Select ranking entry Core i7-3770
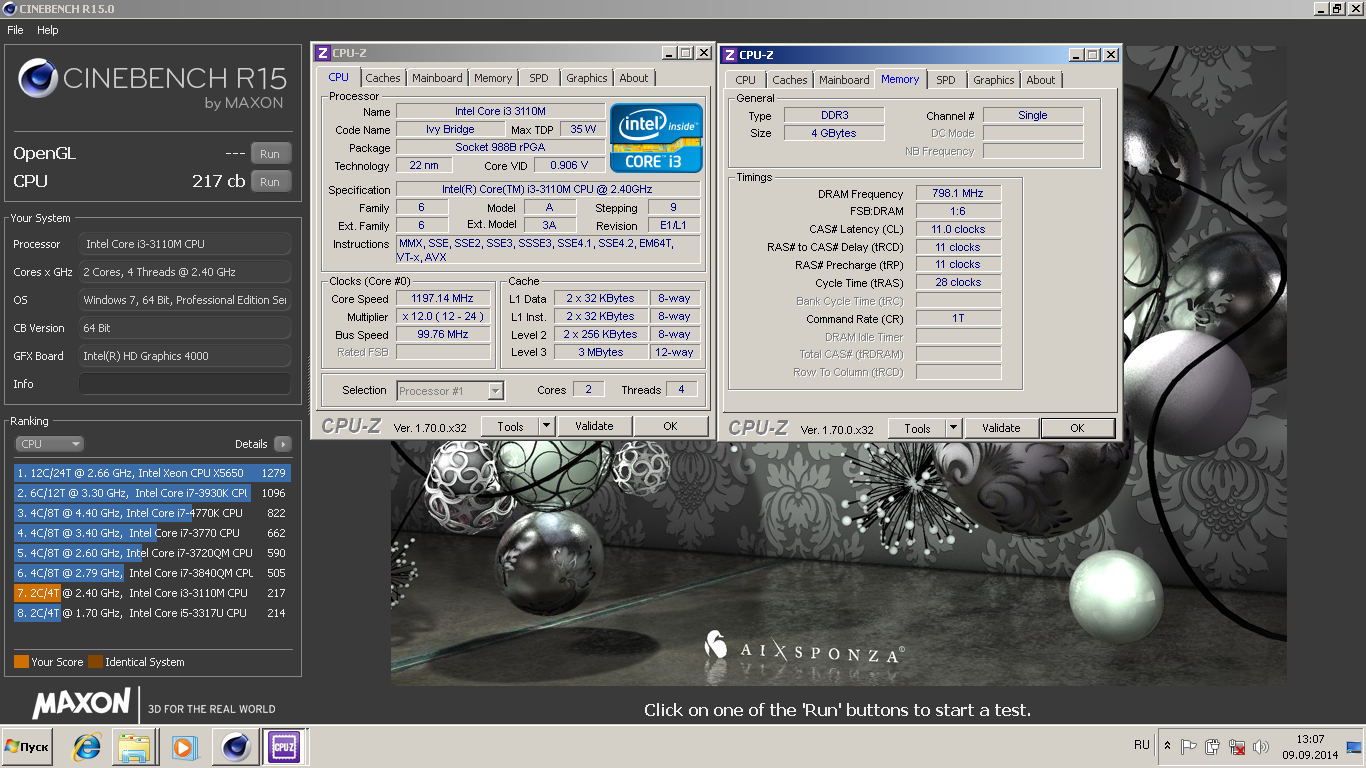Viewport: 1366px width, 768px height. [x=151, y=533]
